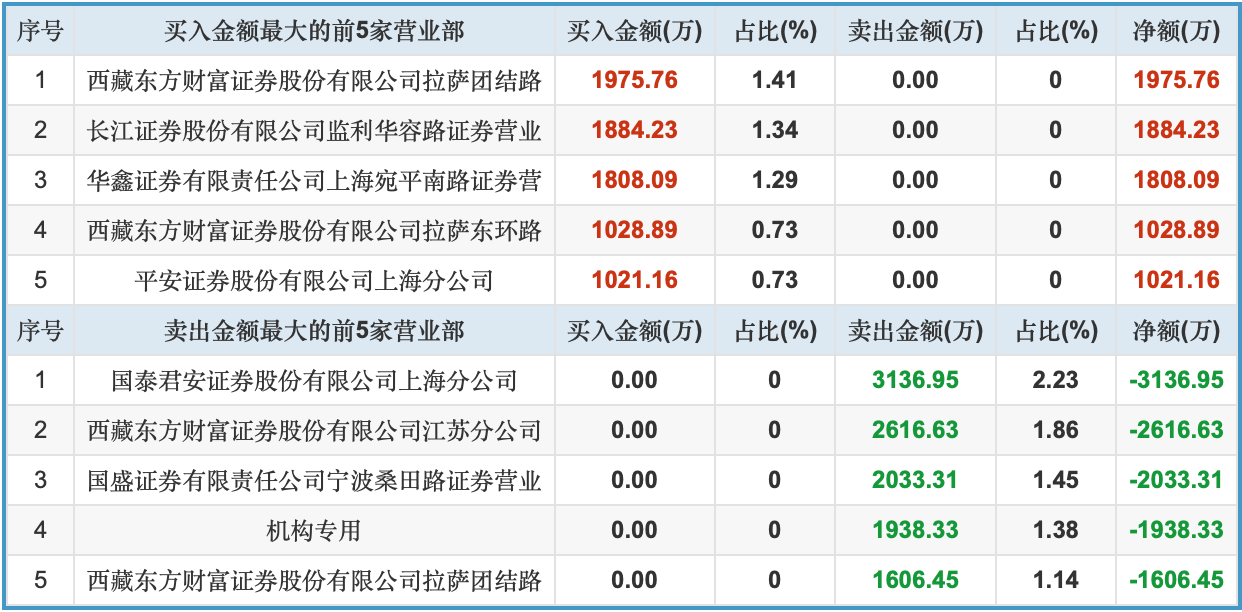This screenshot has width=1242, height=612.
Task: Select sell-table row 5 broker 西藏东方财富证券拉萨团结路
Action: [x=314, y=580]
